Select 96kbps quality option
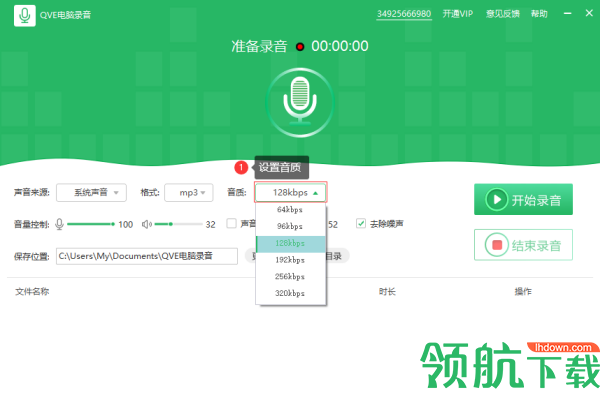This screenshot has width=600, height=395. [290, 226]
